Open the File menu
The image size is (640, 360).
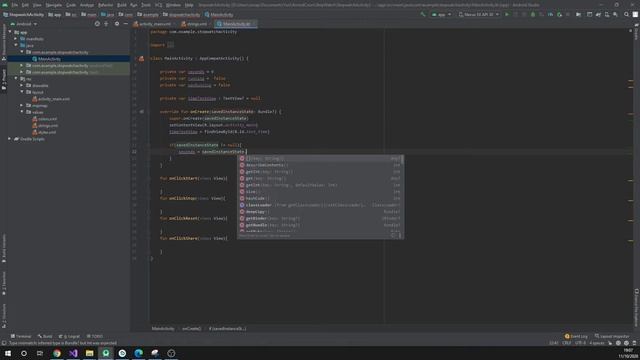(15, 5)
